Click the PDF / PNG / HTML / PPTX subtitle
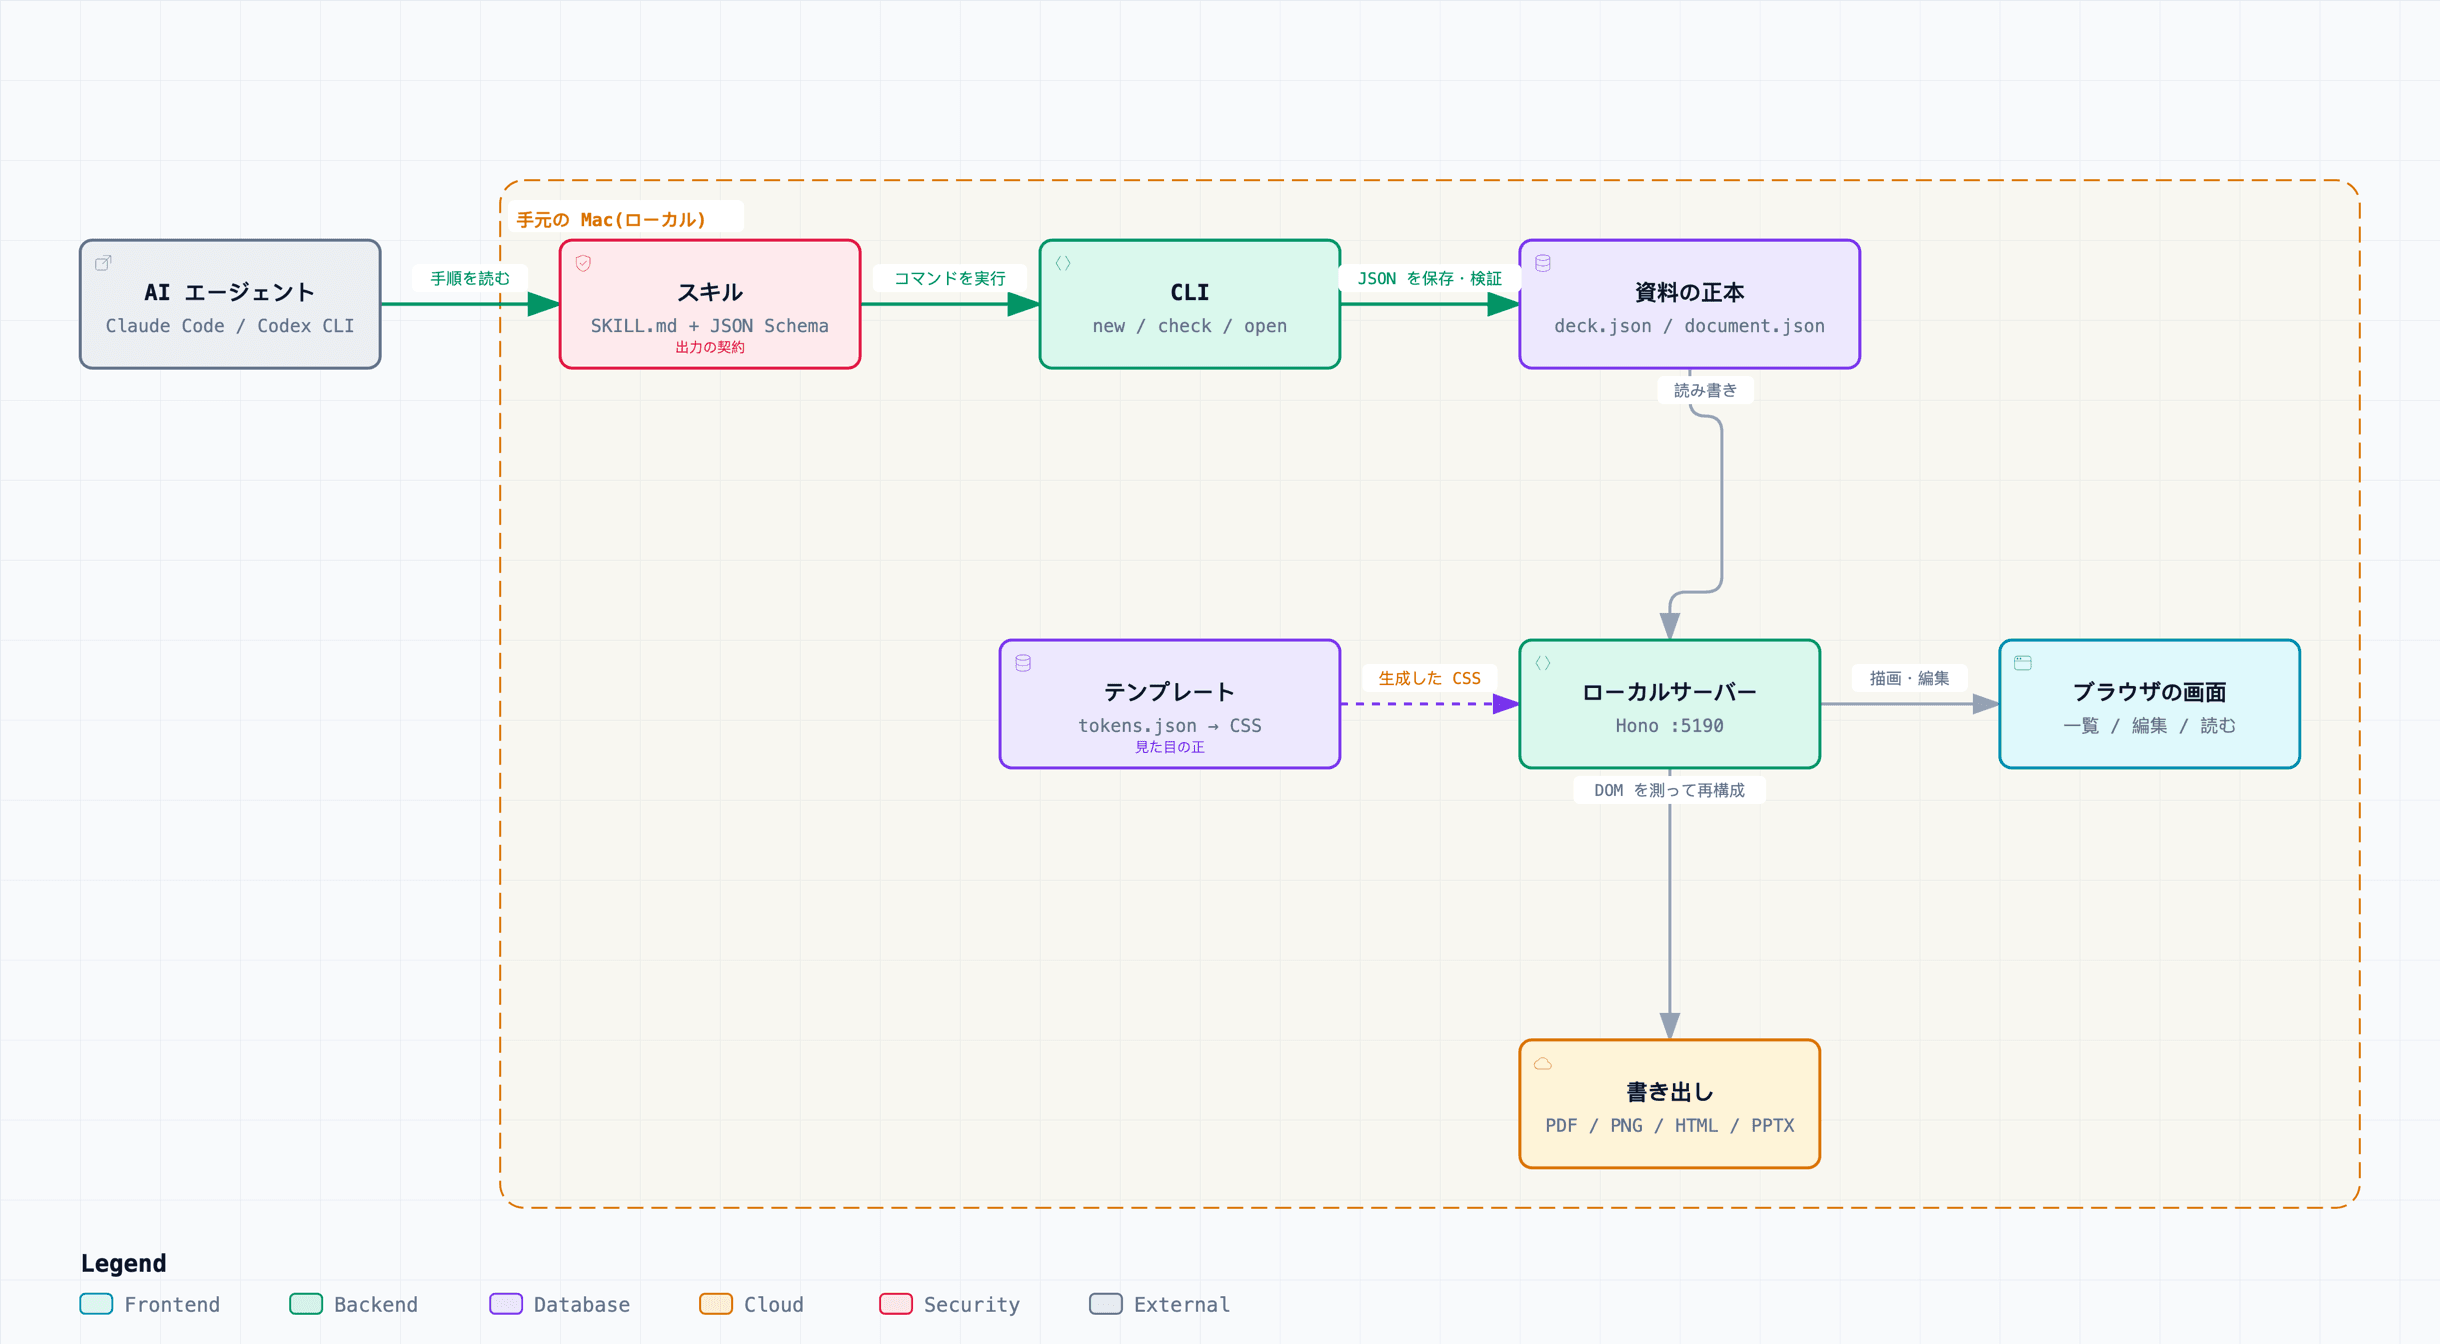Image resolution: width=2440 pixels, height=1344 pixels. click(1670, 1126)
